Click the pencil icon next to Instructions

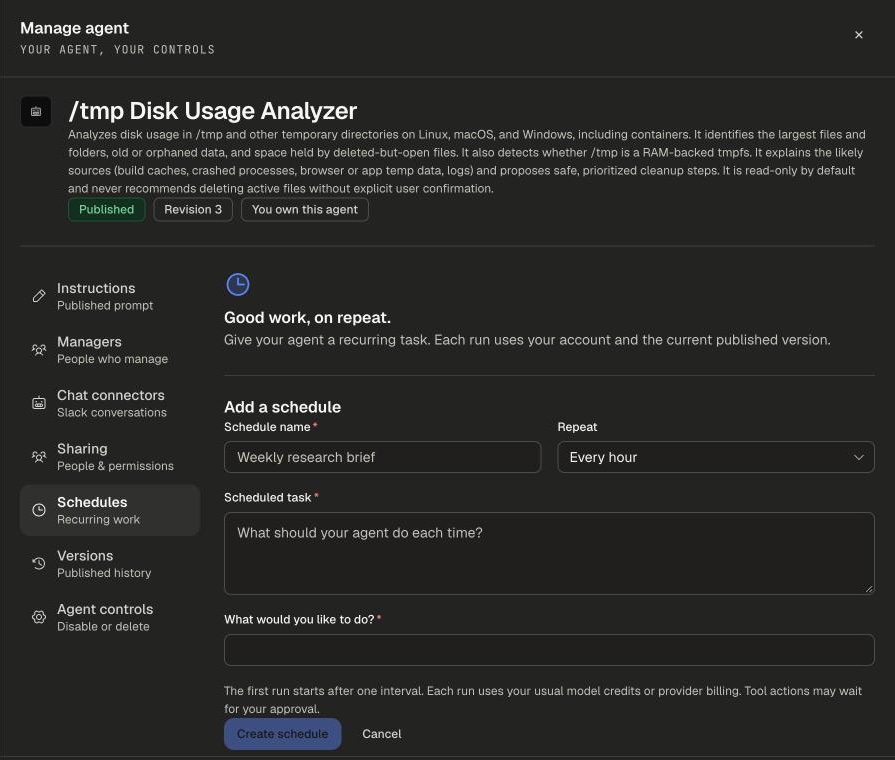click(39, 296)
